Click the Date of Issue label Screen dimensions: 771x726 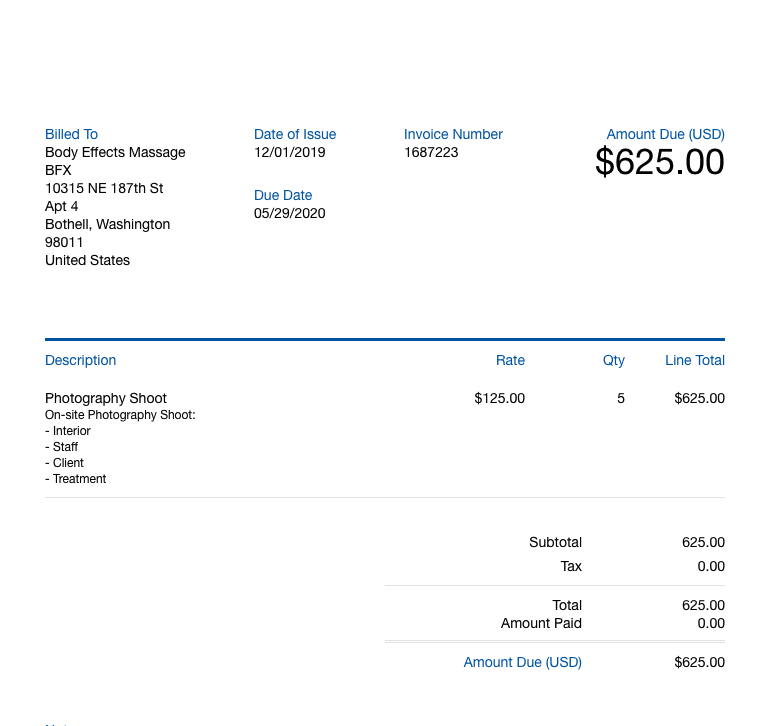coord(295,134)
